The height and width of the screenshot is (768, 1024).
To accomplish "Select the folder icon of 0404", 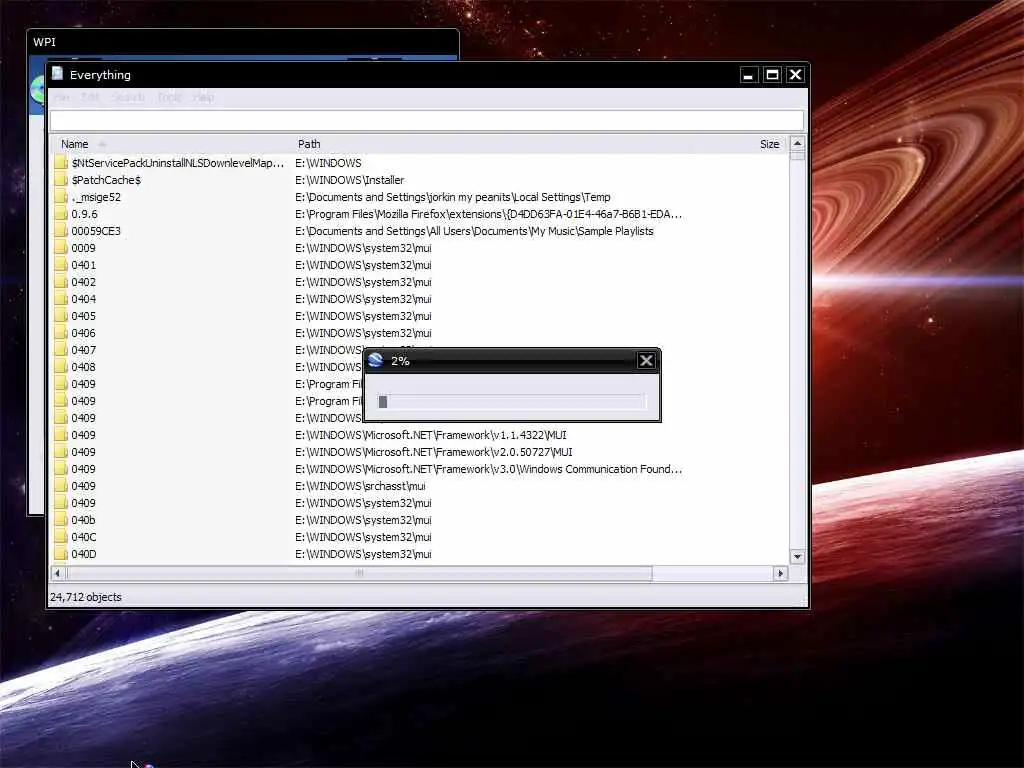I will (61, 298).
